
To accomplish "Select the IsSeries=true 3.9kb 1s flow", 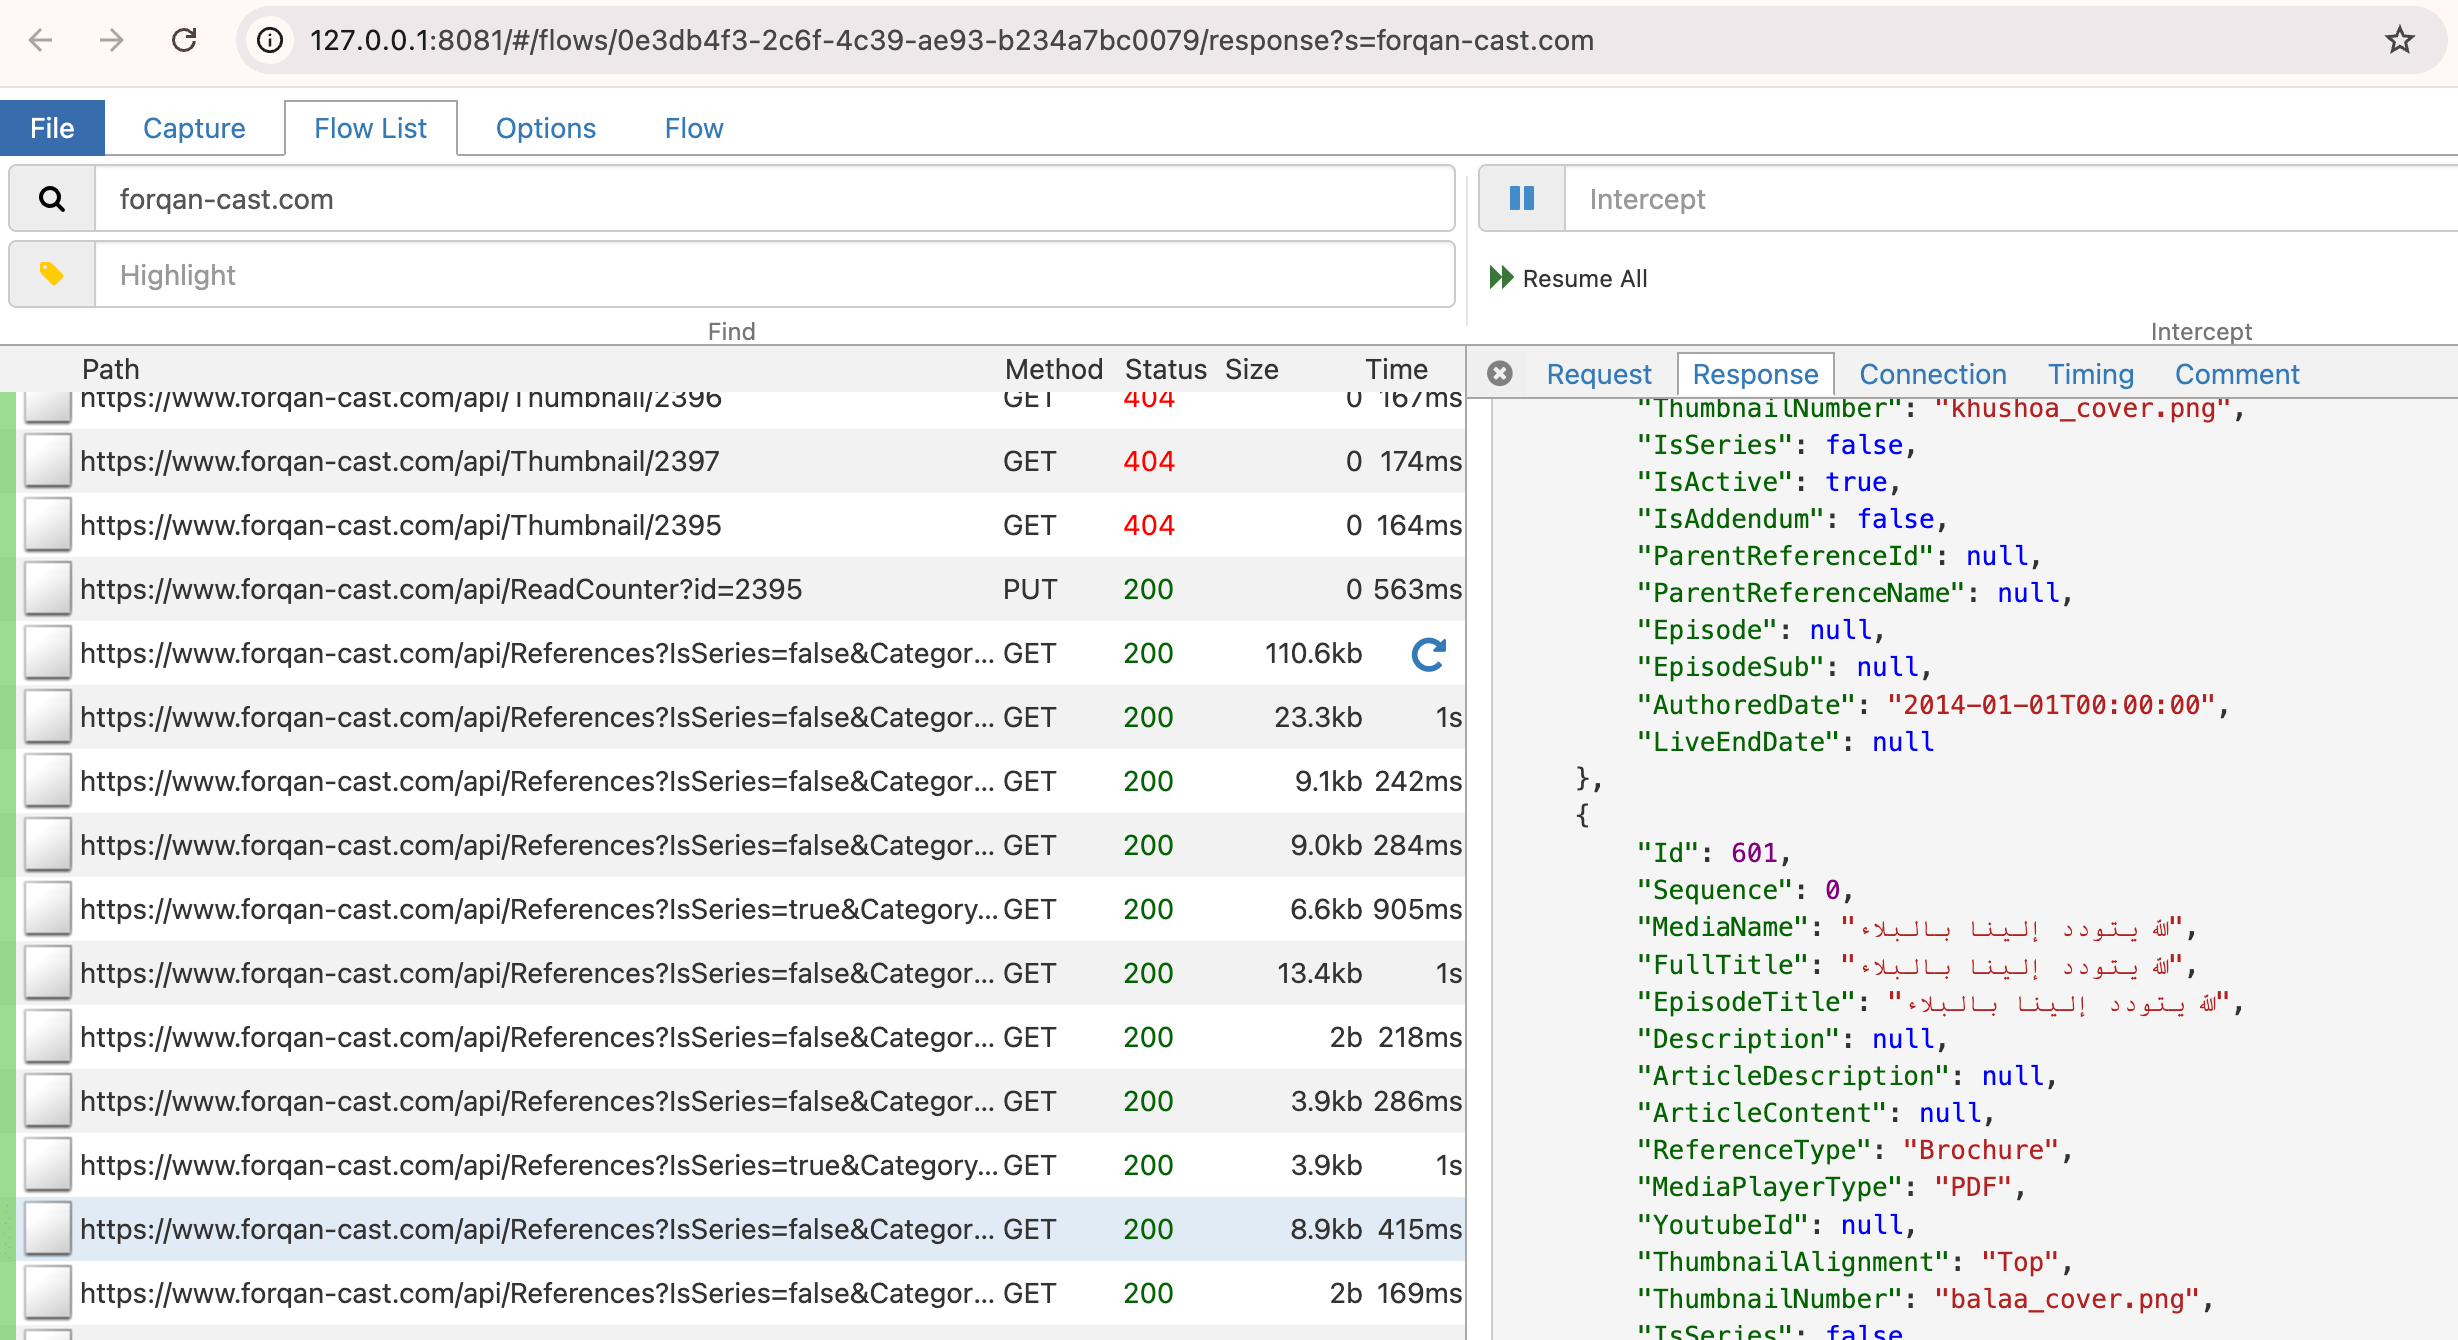I will (539, 1165).
